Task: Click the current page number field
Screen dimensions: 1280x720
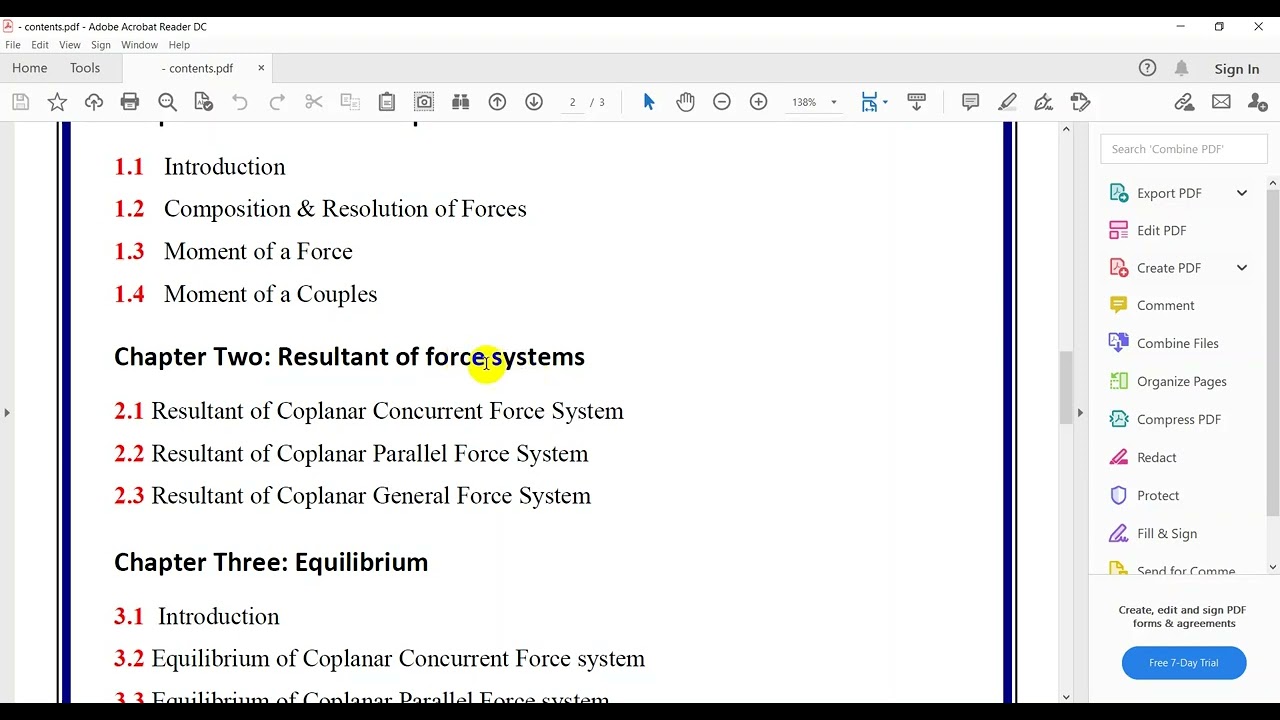Action: coord(572,102)
